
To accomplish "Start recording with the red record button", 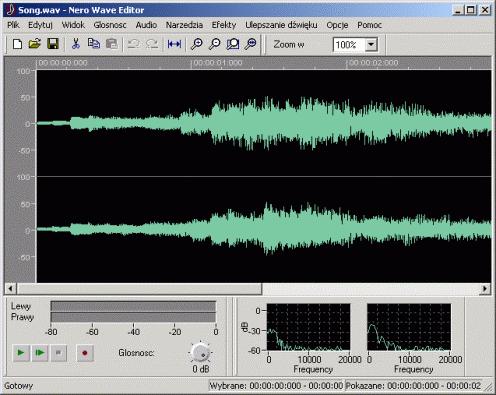I will 85,353.
